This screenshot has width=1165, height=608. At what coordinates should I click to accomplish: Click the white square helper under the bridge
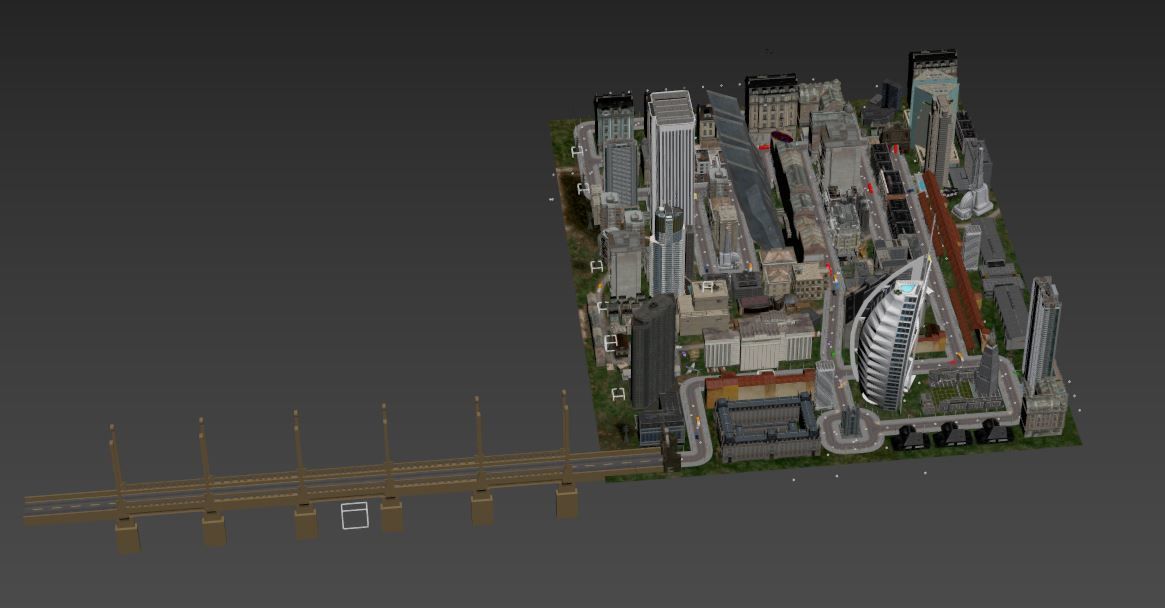pos(355,516)
